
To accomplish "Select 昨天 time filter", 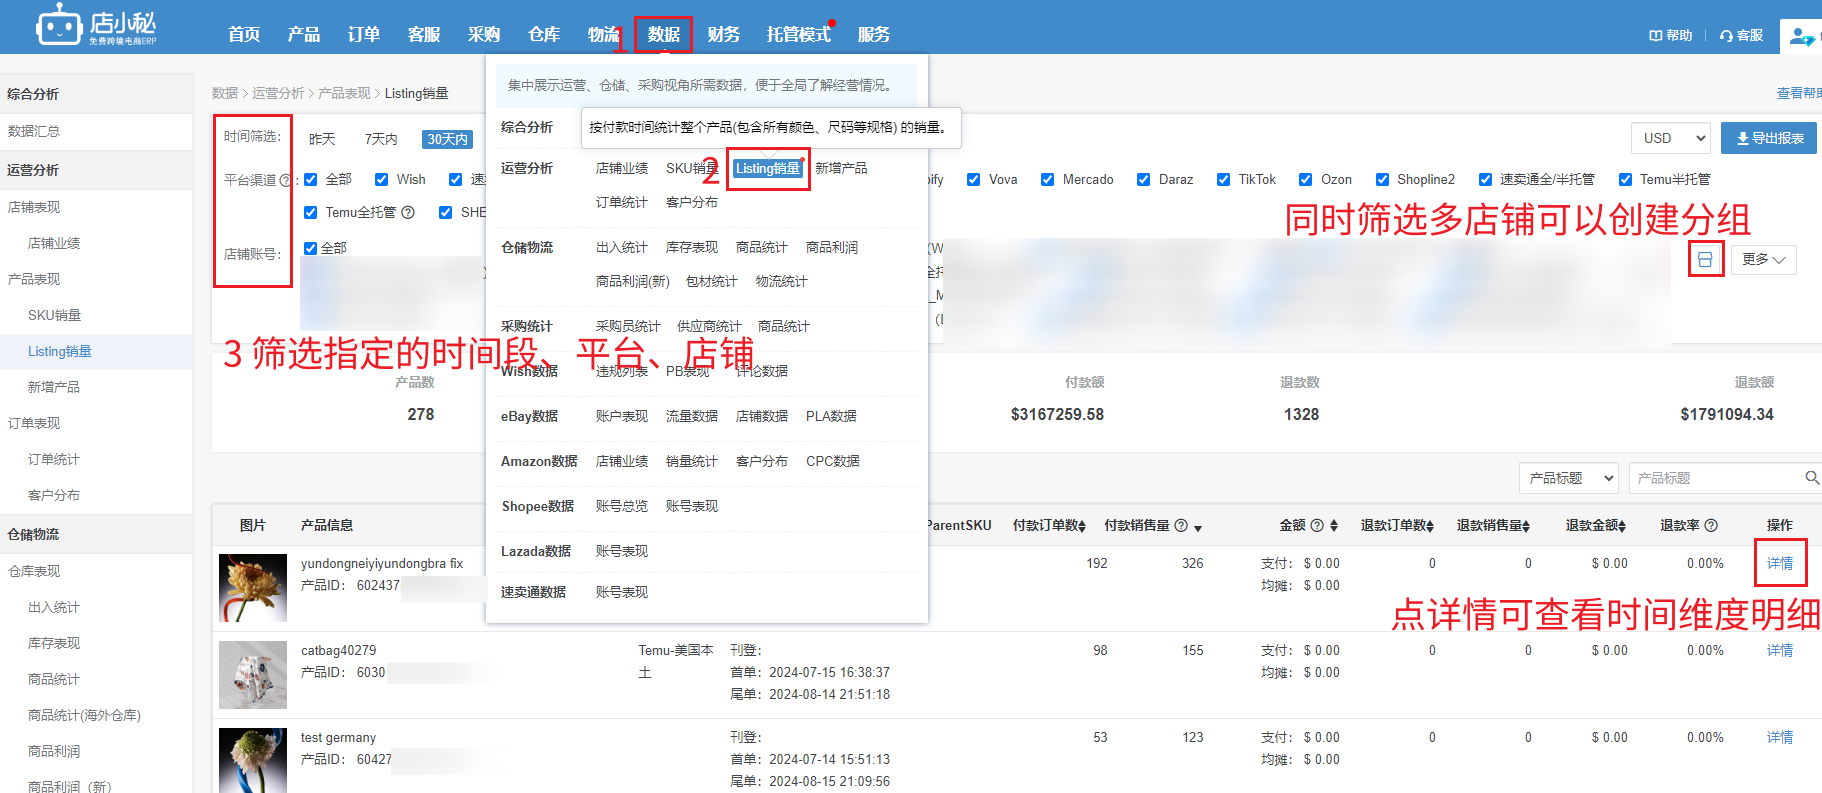I will click(322, 139).
